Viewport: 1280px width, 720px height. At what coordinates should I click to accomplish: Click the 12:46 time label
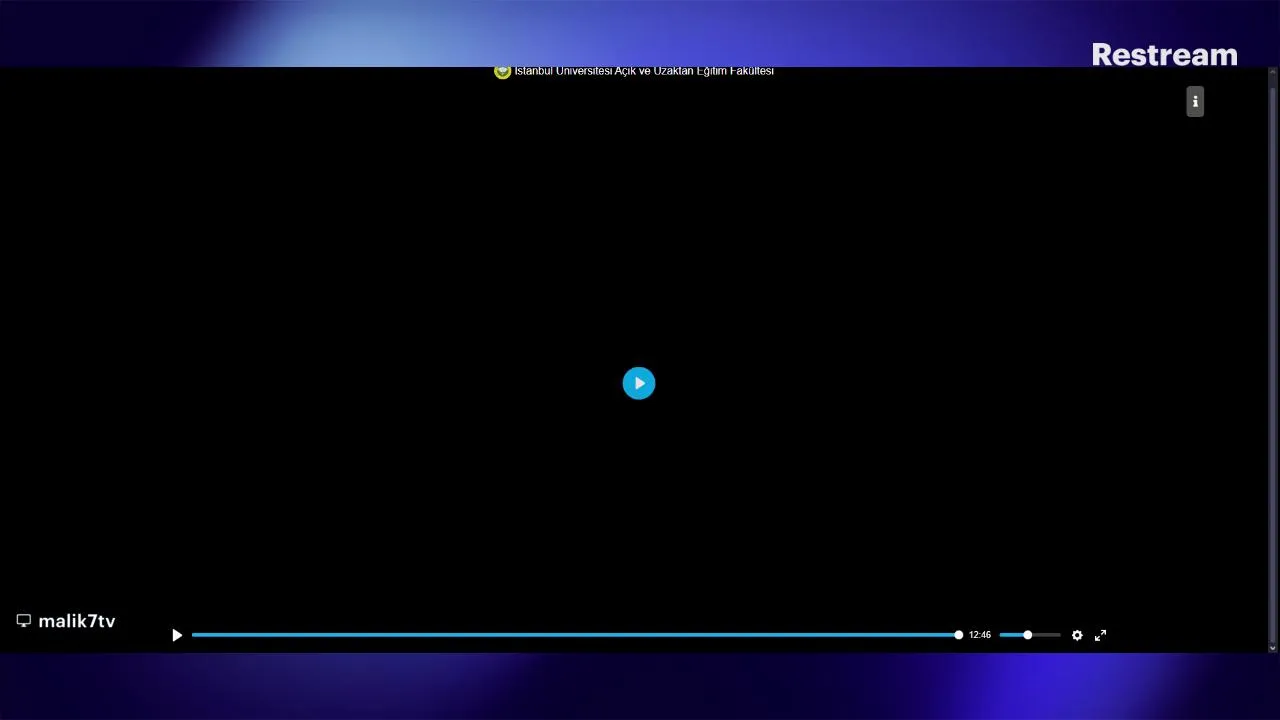[980, 635]
